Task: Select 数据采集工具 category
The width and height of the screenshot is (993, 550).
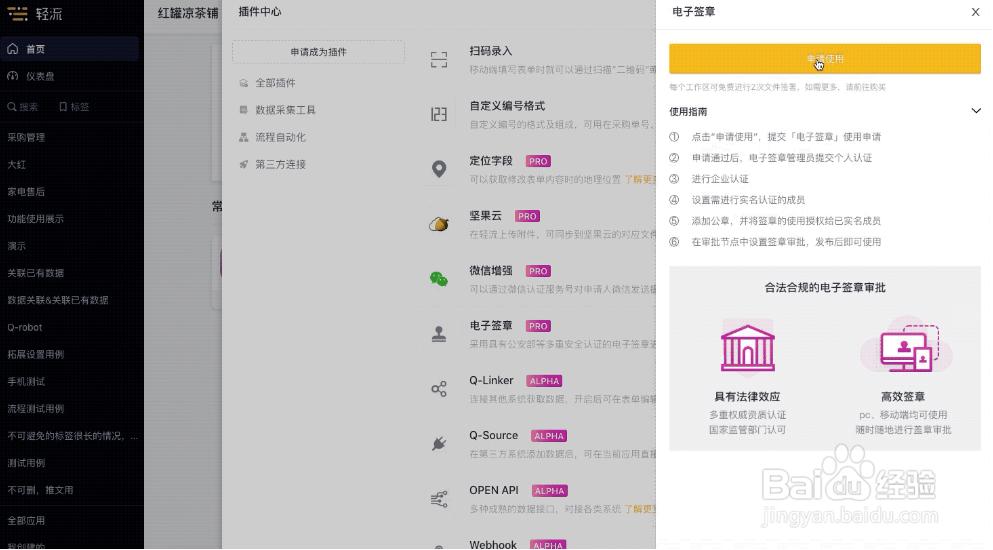Action: pyautogui.click(x=285, y=110)
